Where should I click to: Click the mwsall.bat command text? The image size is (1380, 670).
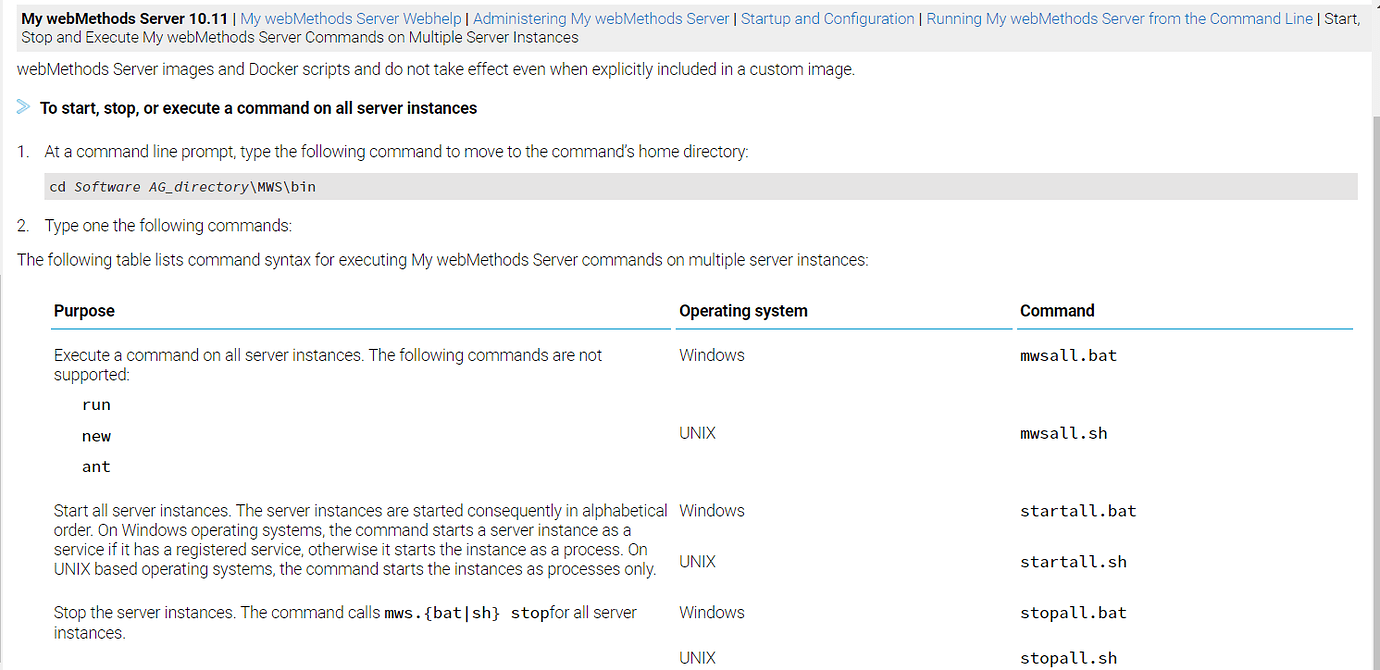pos(1068,355)
